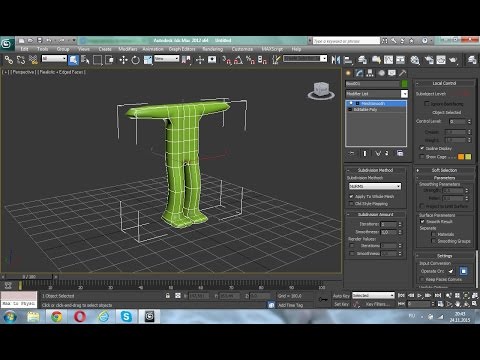Open the Modifier List dropdown

[376, 94]
